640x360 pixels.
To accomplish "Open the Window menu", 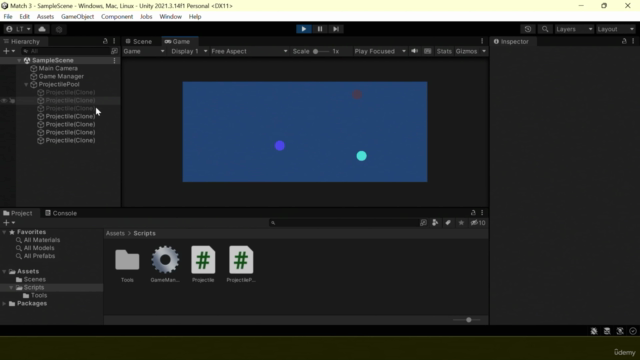I will pyautogui.click(x=170, y=16).
